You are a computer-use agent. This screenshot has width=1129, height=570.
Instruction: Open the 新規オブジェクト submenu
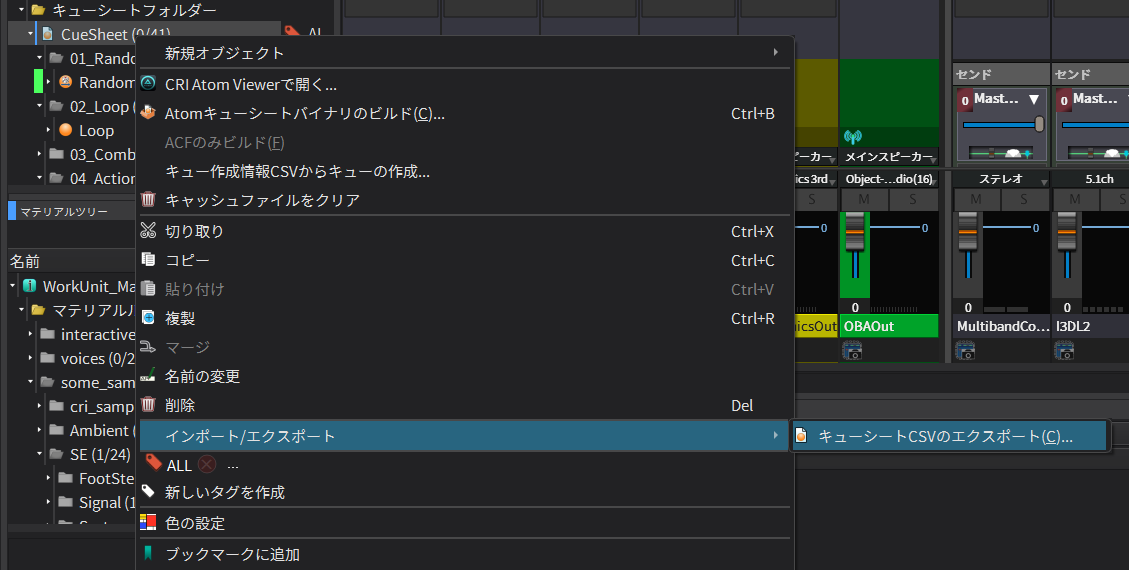tap(465, 53)
